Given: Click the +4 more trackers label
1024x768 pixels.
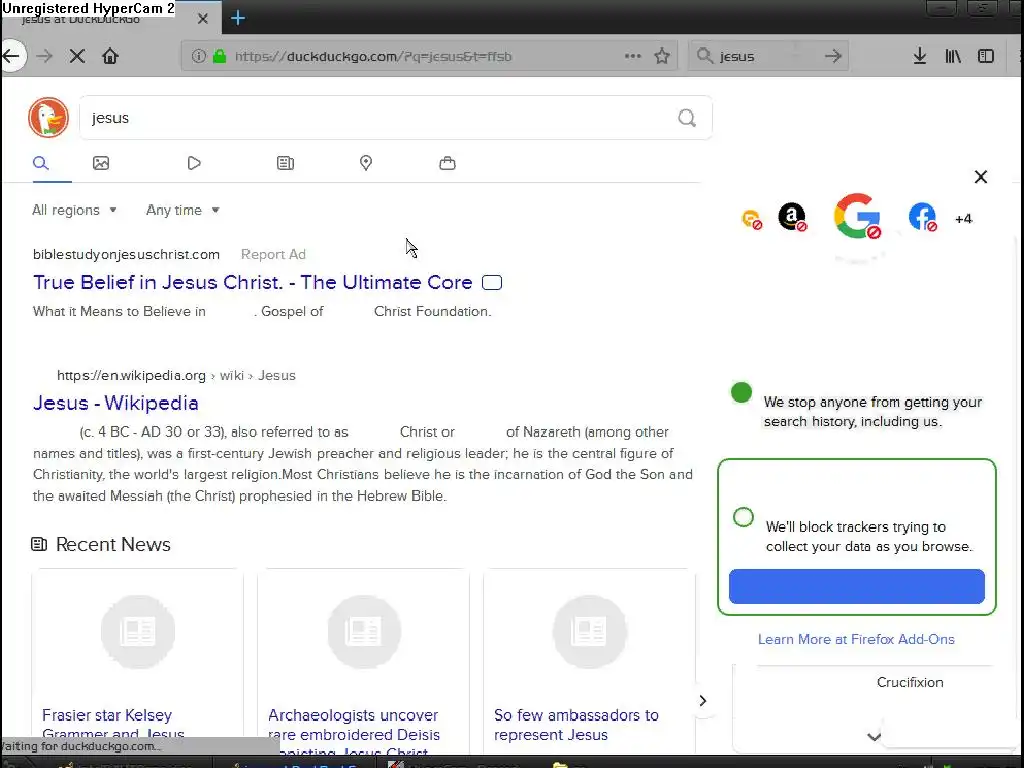Looking at the screenshot, I should pyautogui.click(x=963, y=219).
